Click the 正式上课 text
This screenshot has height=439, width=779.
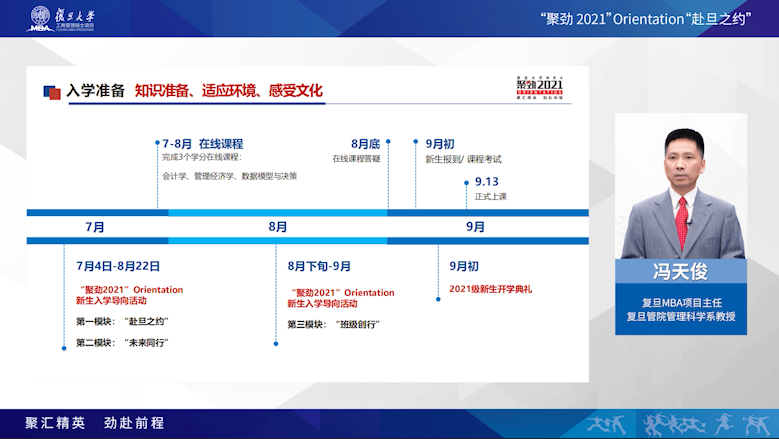point(490,197)
